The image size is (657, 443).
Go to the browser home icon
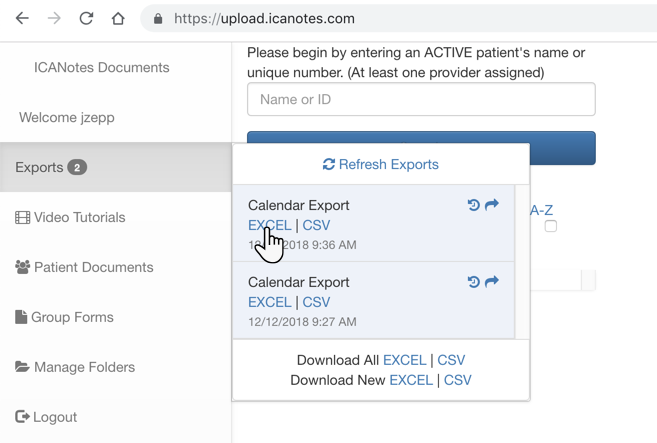click(x=118, y=18)
